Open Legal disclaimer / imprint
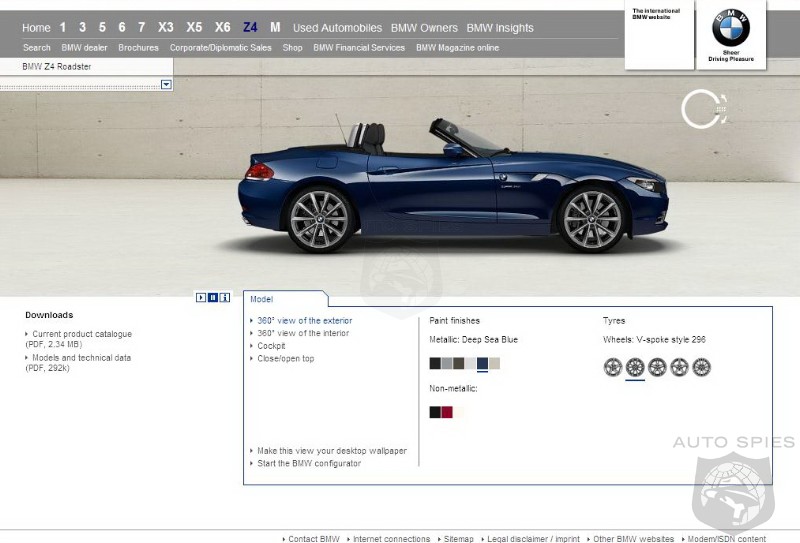The width and height of the screenshot is (800, 543). pyautogui.click(x=533, y=538)
